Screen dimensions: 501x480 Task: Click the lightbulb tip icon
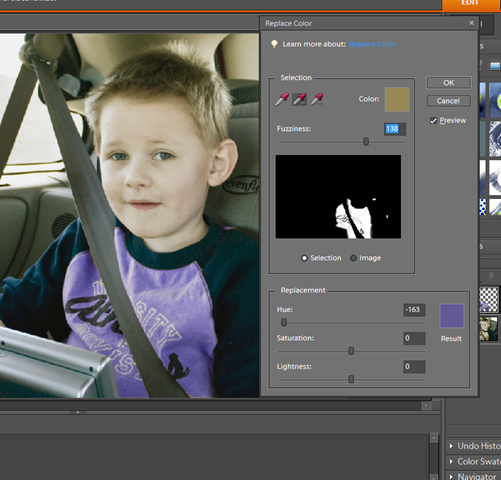click(x=274, y=44)
